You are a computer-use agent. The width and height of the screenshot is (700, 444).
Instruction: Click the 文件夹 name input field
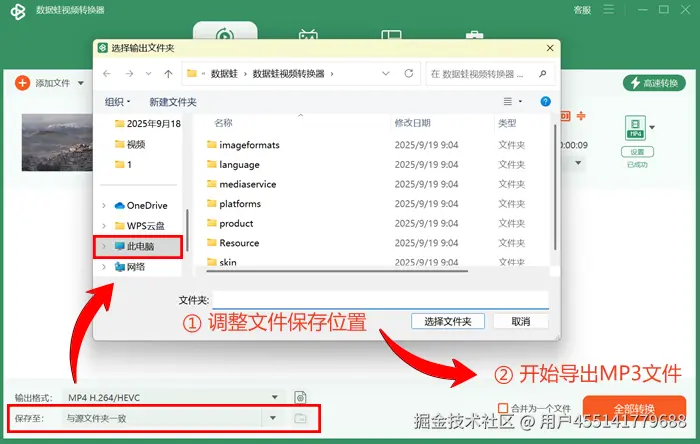[381, 299]
